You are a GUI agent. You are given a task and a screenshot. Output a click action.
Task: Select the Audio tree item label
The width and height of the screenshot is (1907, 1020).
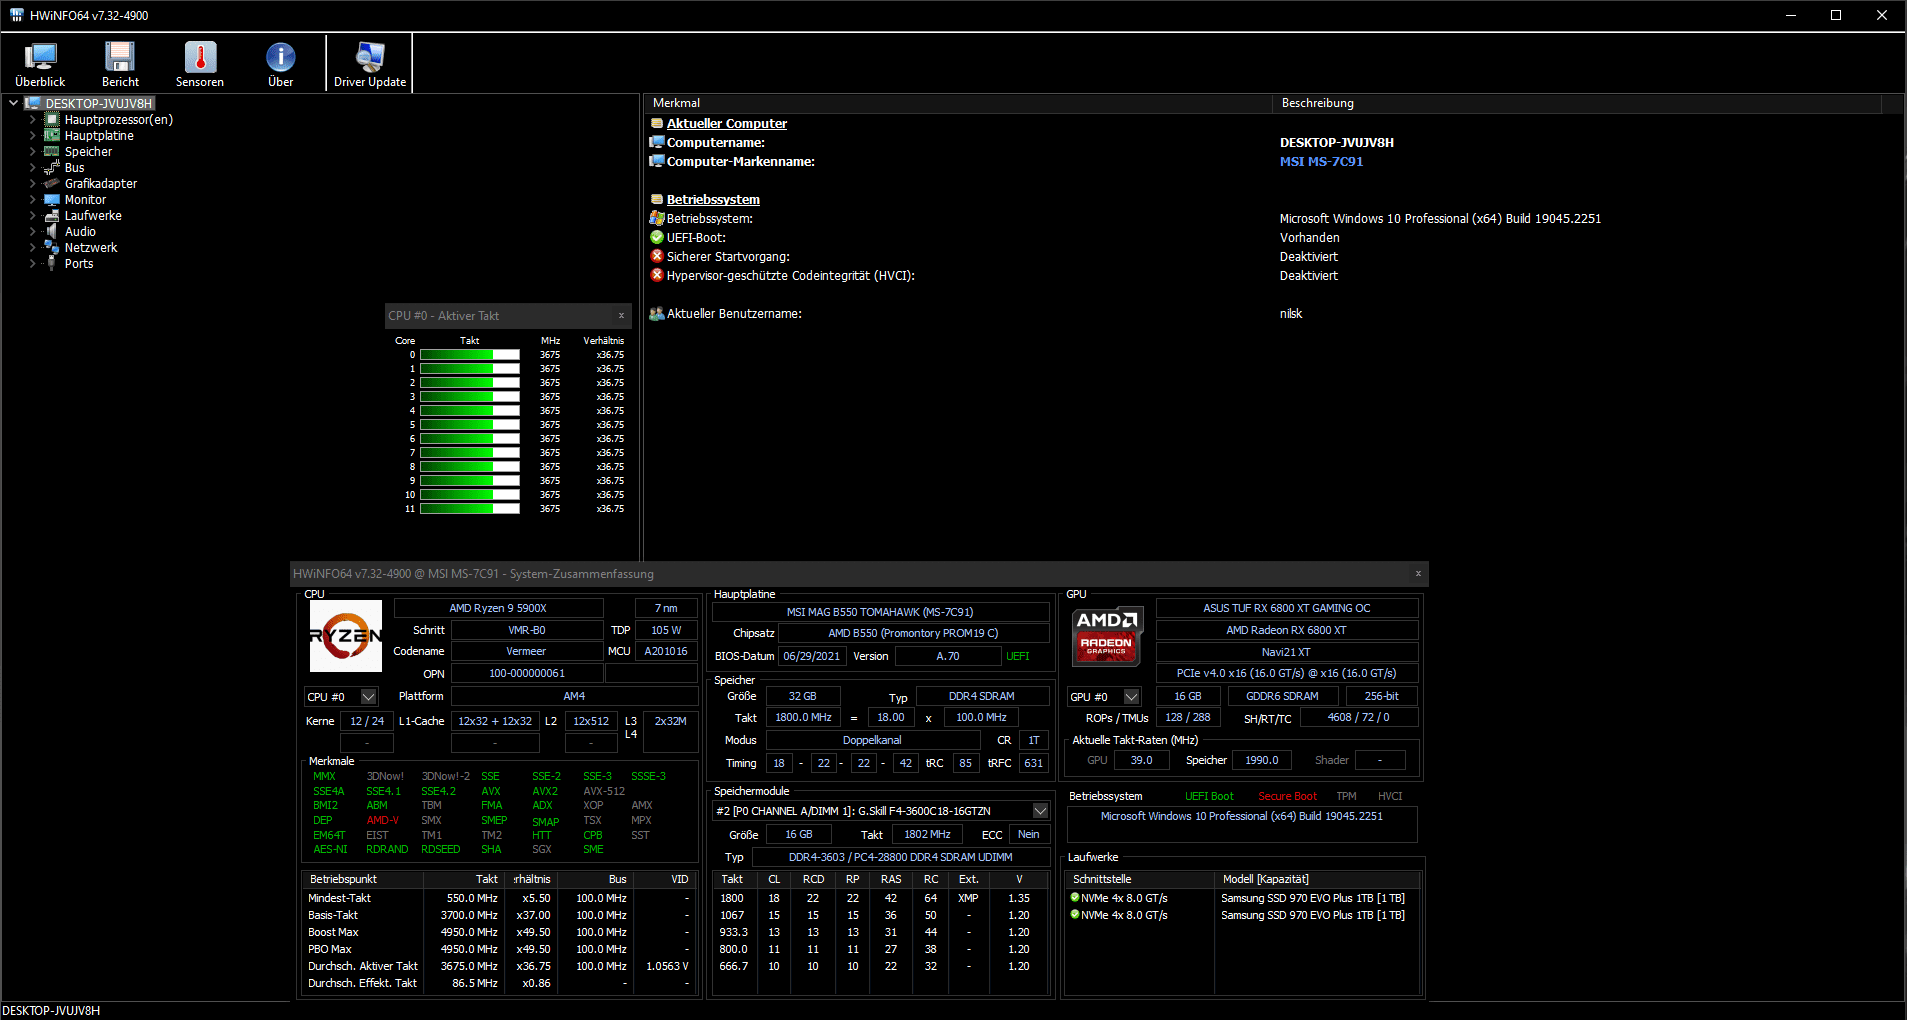tap(80, 232)
